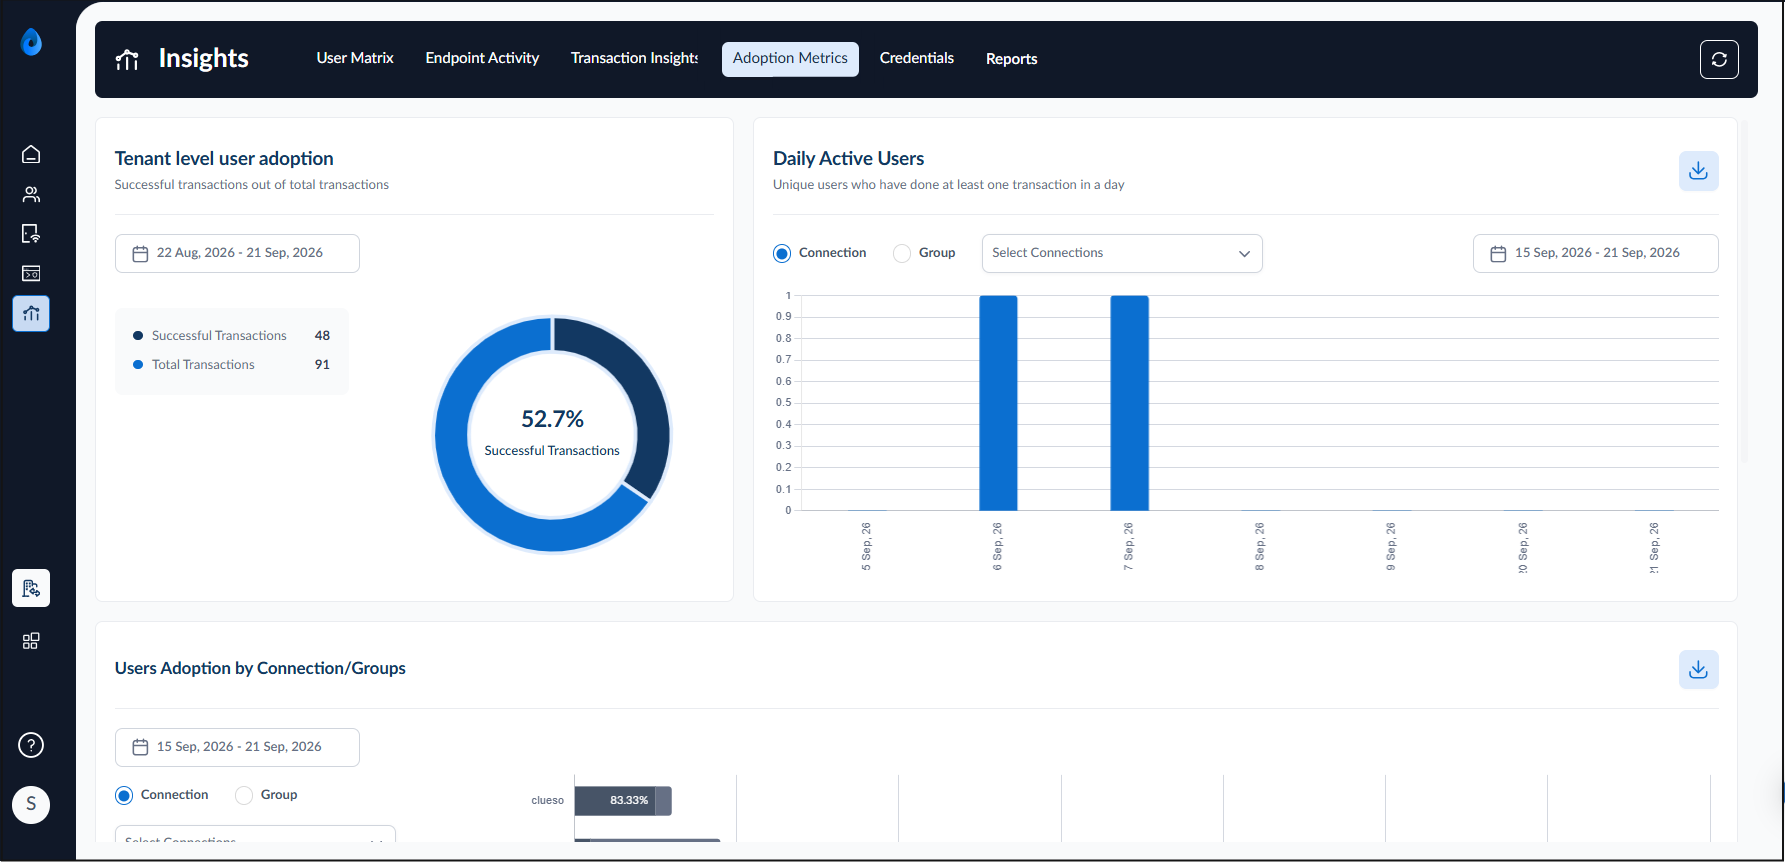Open the code window icon in sidebar
This screenshot has width=1785, height=862.
(31, 273)
